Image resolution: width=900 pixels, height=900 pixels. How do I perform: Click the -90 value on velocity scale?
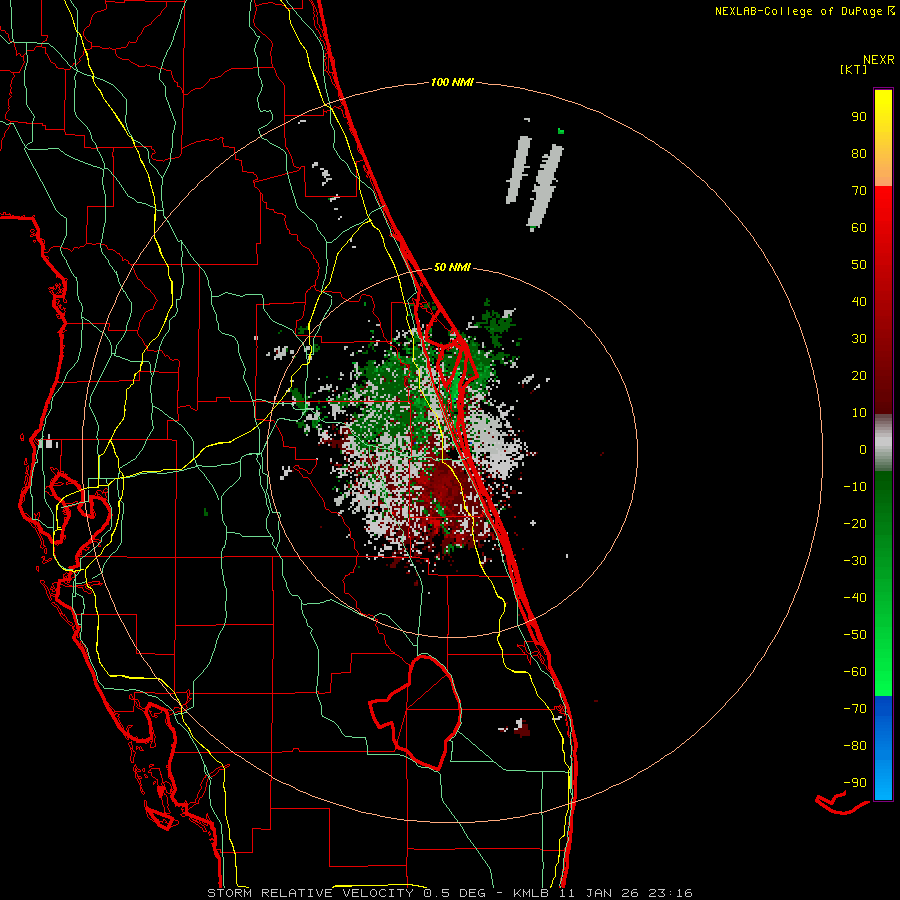coord(855,782)
